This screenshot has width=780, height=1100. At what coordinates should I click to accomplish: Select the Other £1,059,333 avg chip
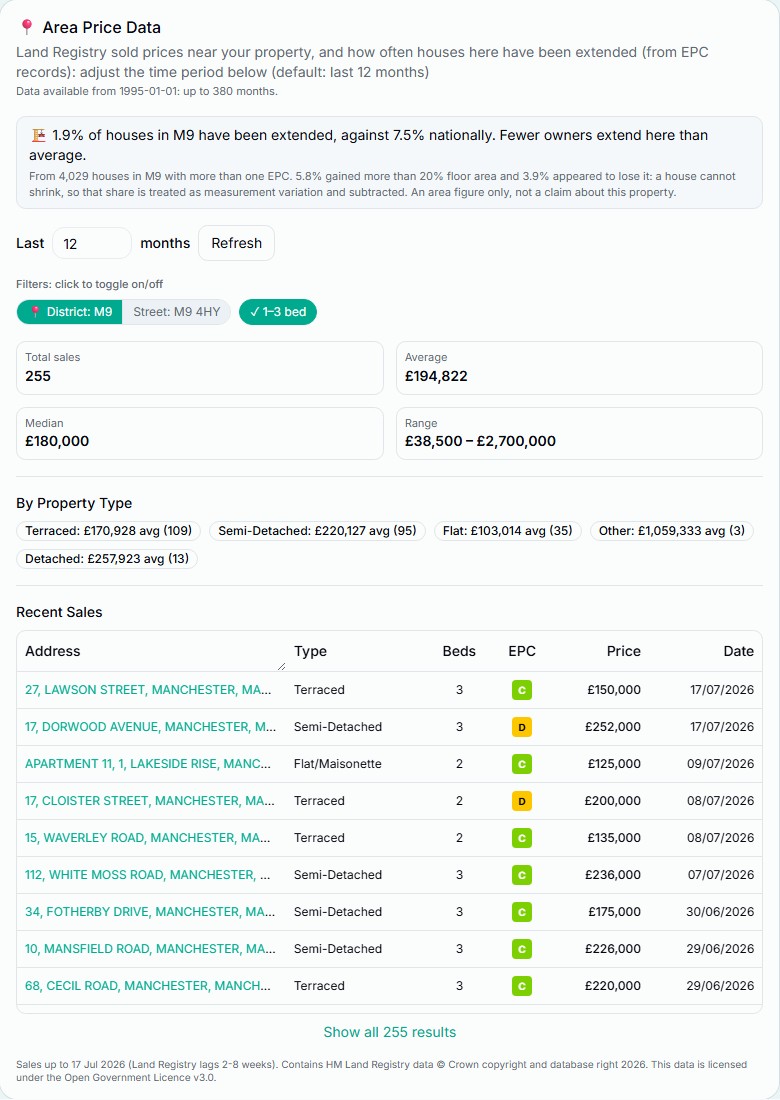click(x=672, y=531)
